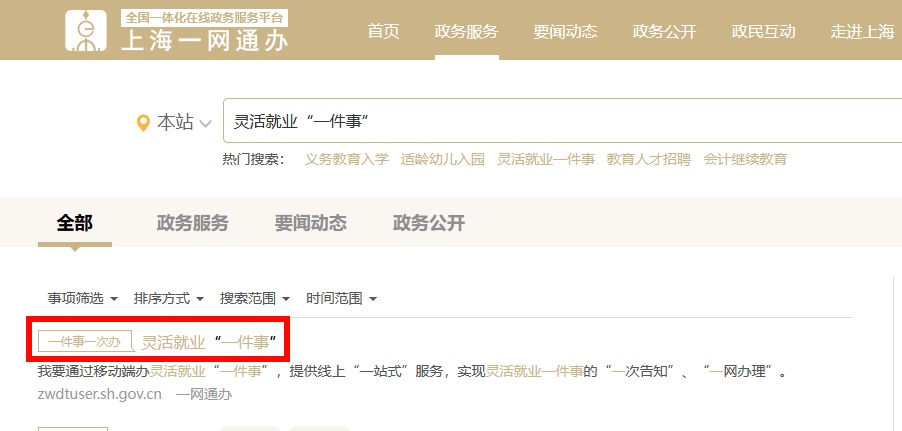Expand the 搜索范围 dropdown
The height and width of the screenshot is (431, 902).
point(255,299)
